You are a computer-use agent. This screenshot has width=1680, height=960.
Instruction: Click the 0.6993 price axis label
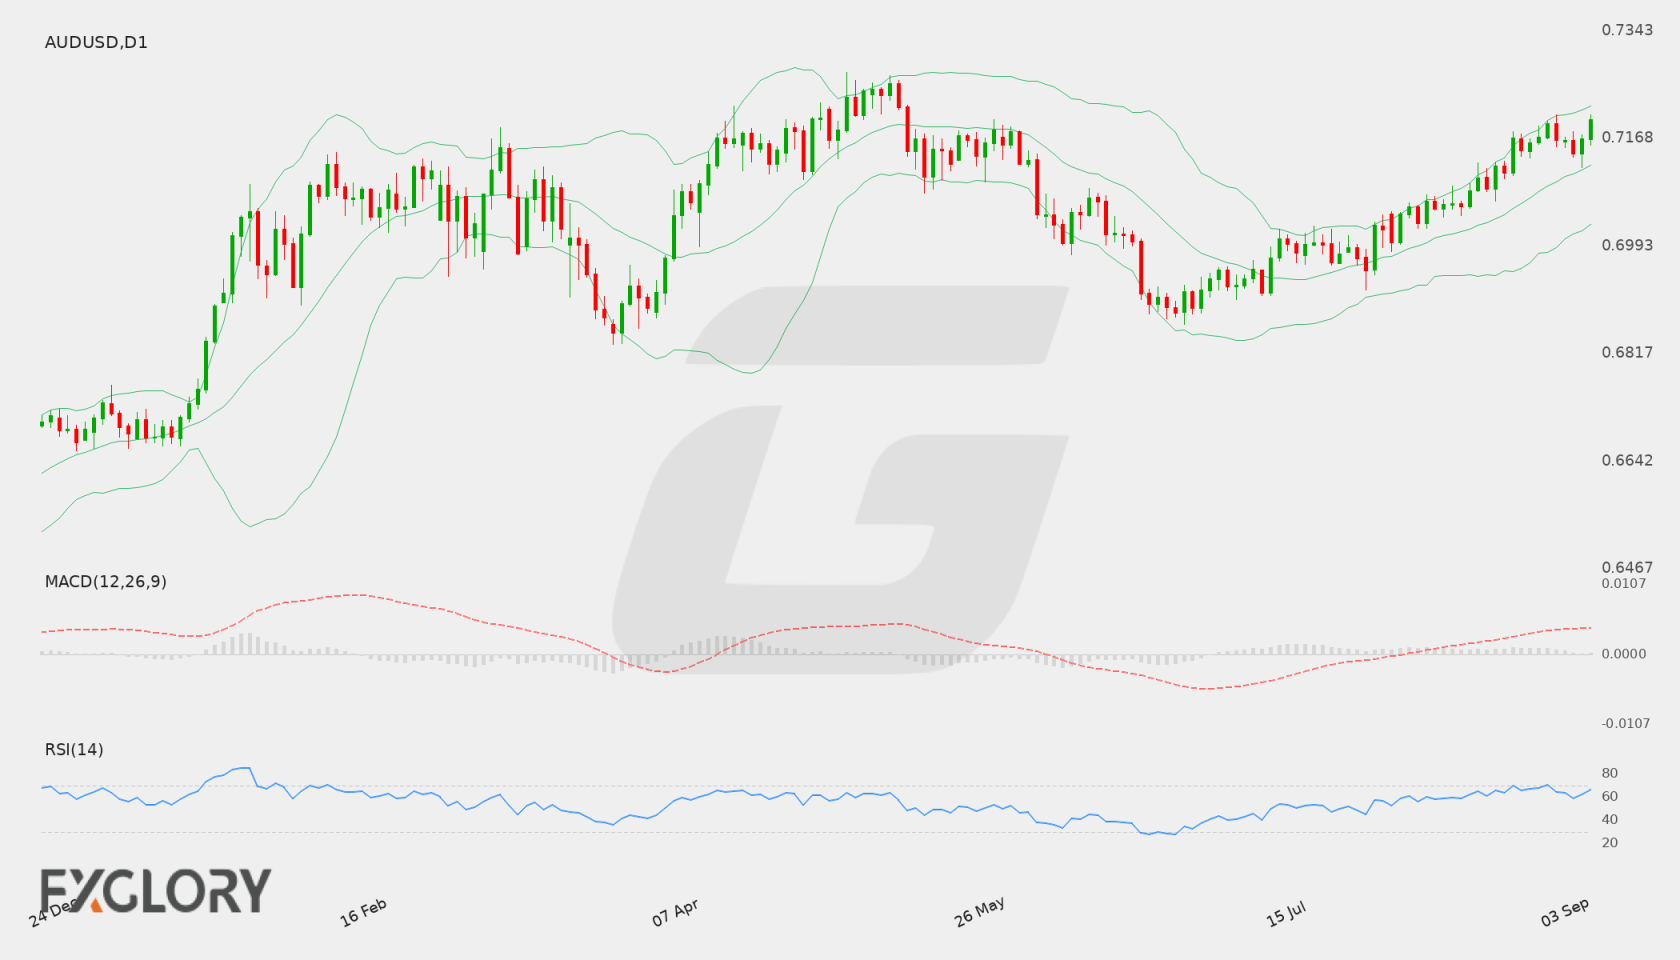1627,245
